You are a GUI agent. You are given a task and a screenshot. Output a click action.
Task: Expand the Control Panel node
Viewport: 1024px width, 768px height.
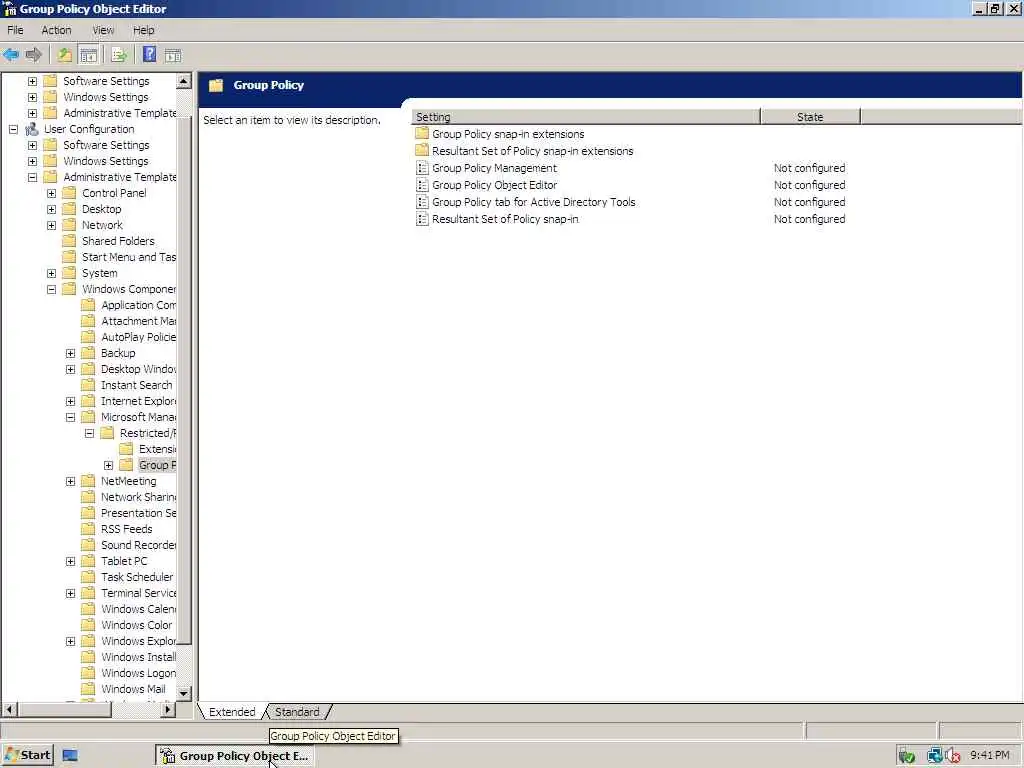(51, 193)
